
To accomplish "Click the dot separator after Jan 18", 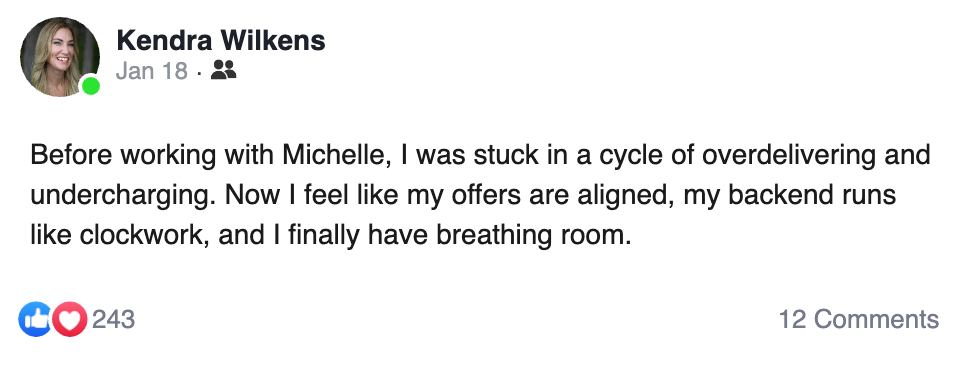I will coord(199,73).
